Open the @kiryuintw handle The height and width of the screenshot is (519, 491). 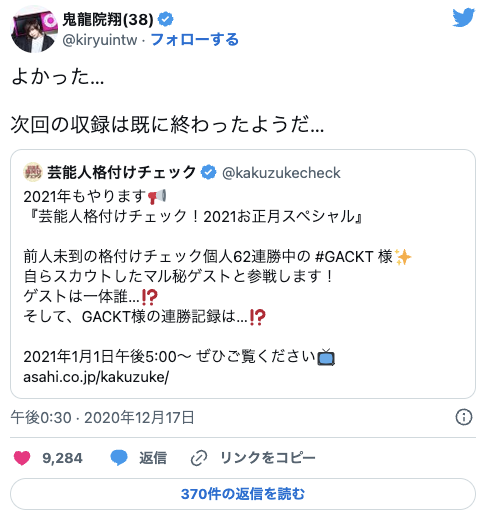(100, 40)
